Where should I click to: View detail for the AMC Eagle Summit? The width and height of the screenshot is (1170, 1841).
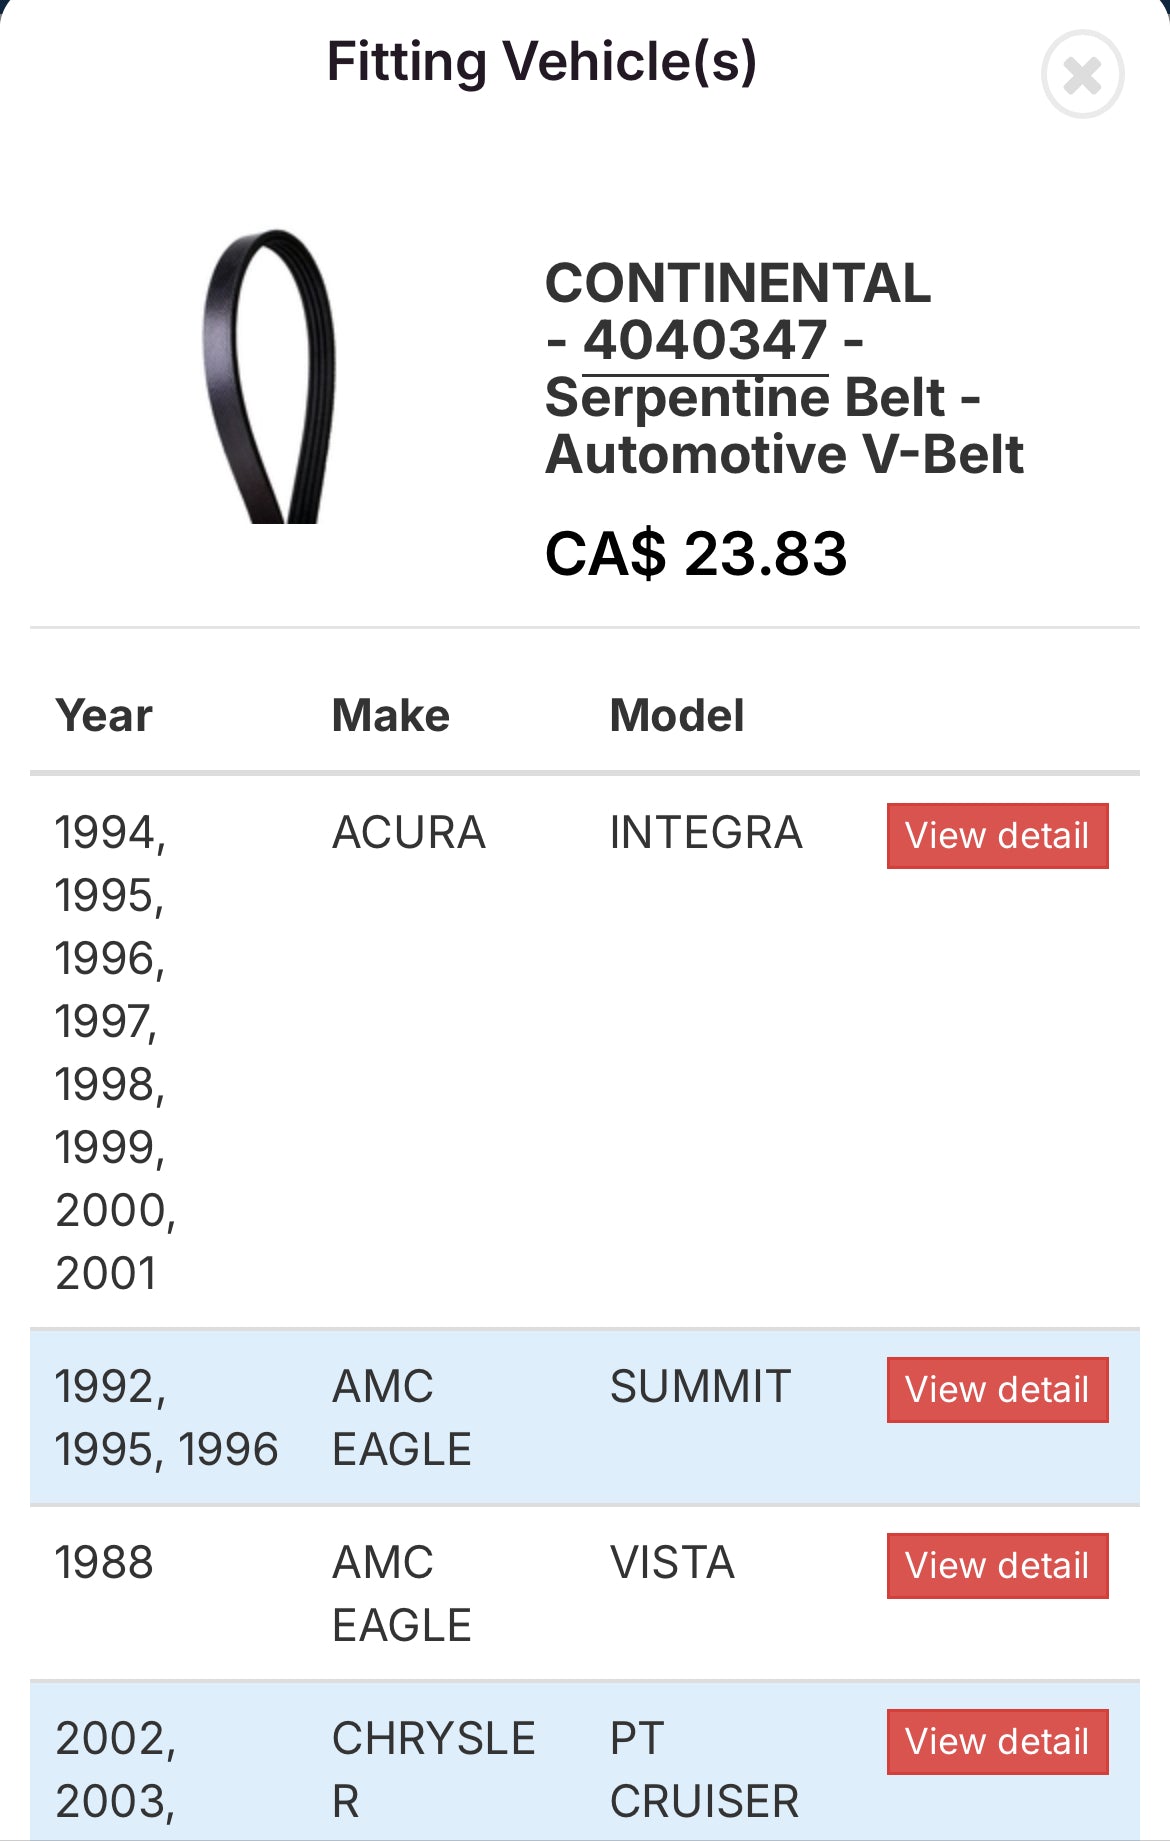click(x=997, y=1390)
